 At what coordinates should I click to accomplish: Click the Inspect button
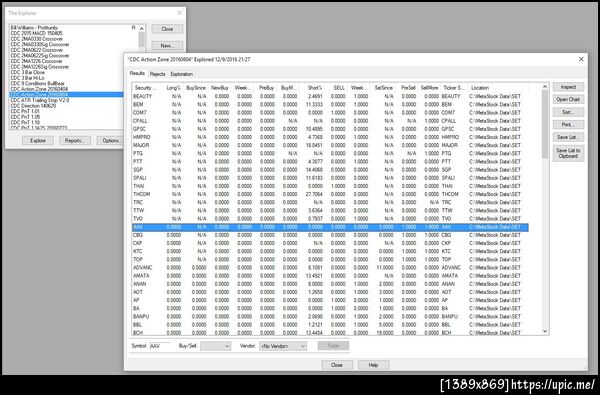point(568,87)
